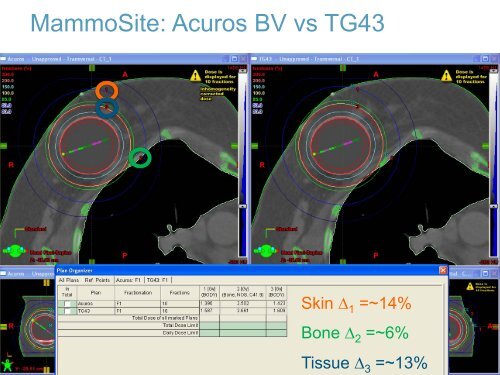The width and height of the screenshot is (500, 375).
Task: Click the Total Dose Limit cell for column 1
Action: (x=209, y=325)
